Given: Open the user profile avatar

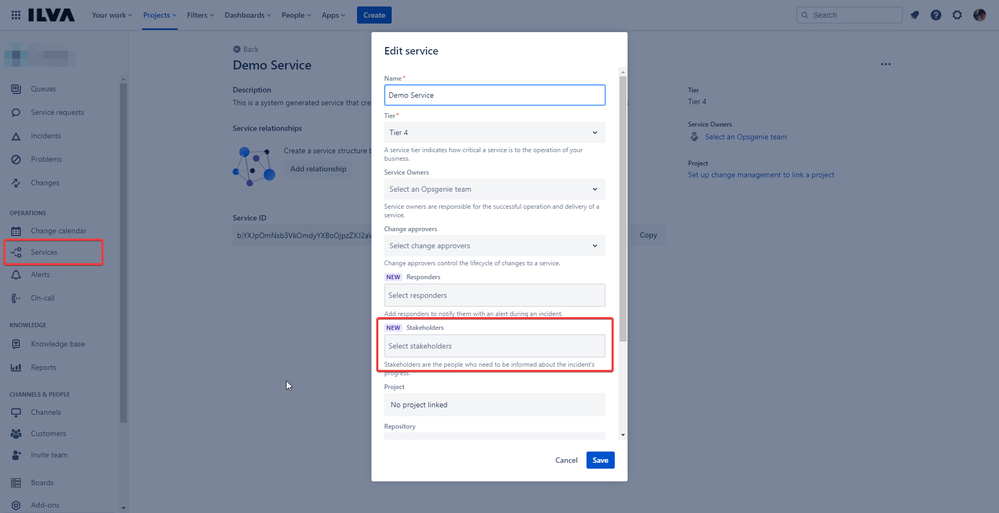Looking at the screenshot, I should click(x=979, y=15).
